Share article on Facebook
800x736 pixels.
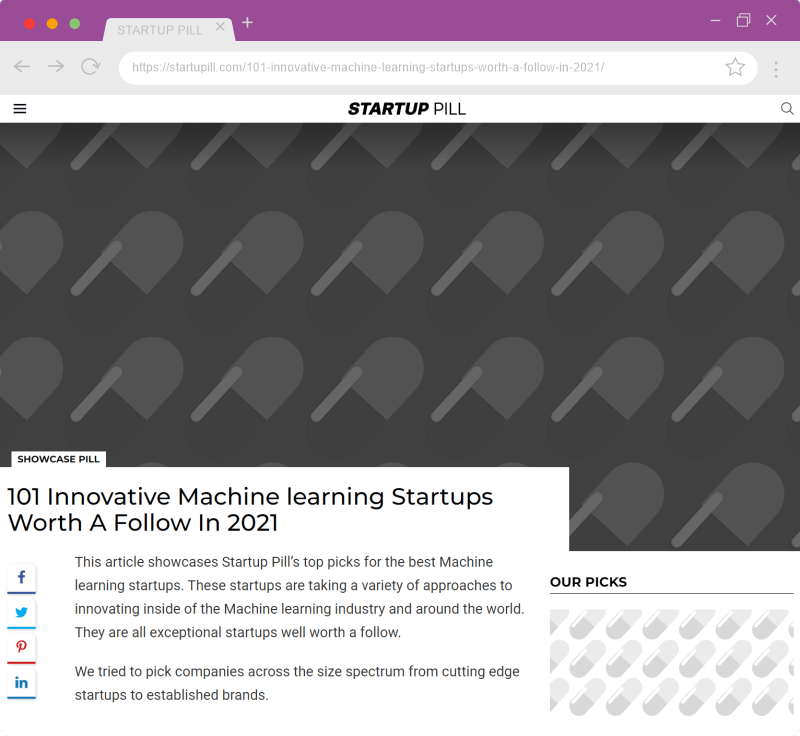pyautogui.click(x=21, y=578)
